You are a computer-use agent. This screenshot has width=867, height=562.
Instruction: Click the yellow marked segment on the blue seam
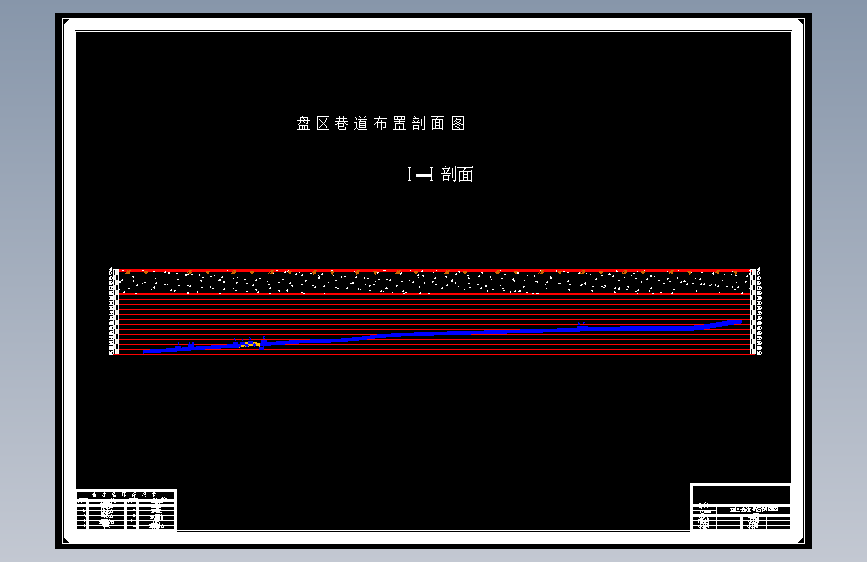click(250, 344)
